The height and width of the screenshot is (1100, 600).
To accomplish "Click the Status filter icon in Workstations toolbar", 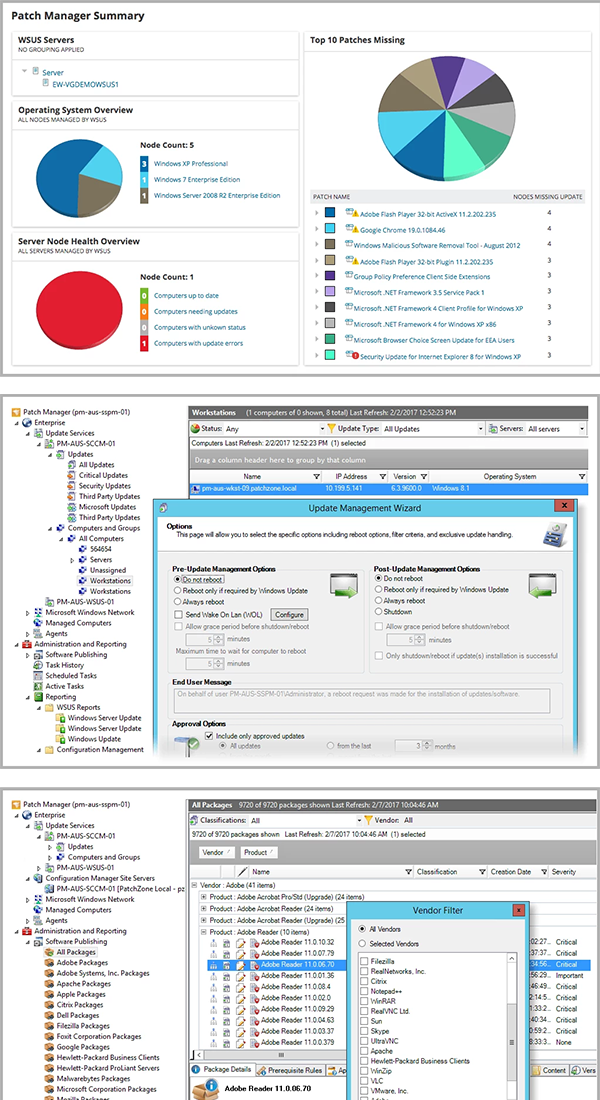I will click(x=195, y=428).
